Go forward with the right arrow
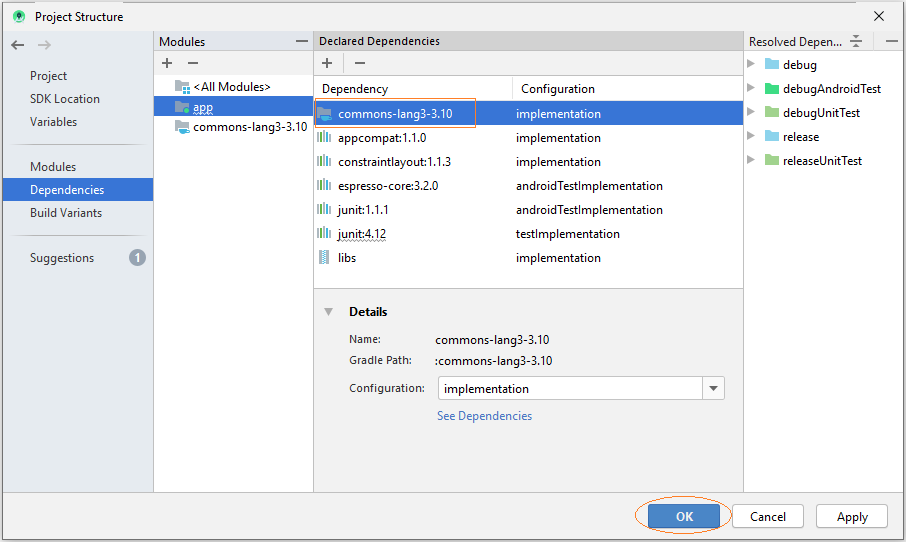 pos(44,45)
